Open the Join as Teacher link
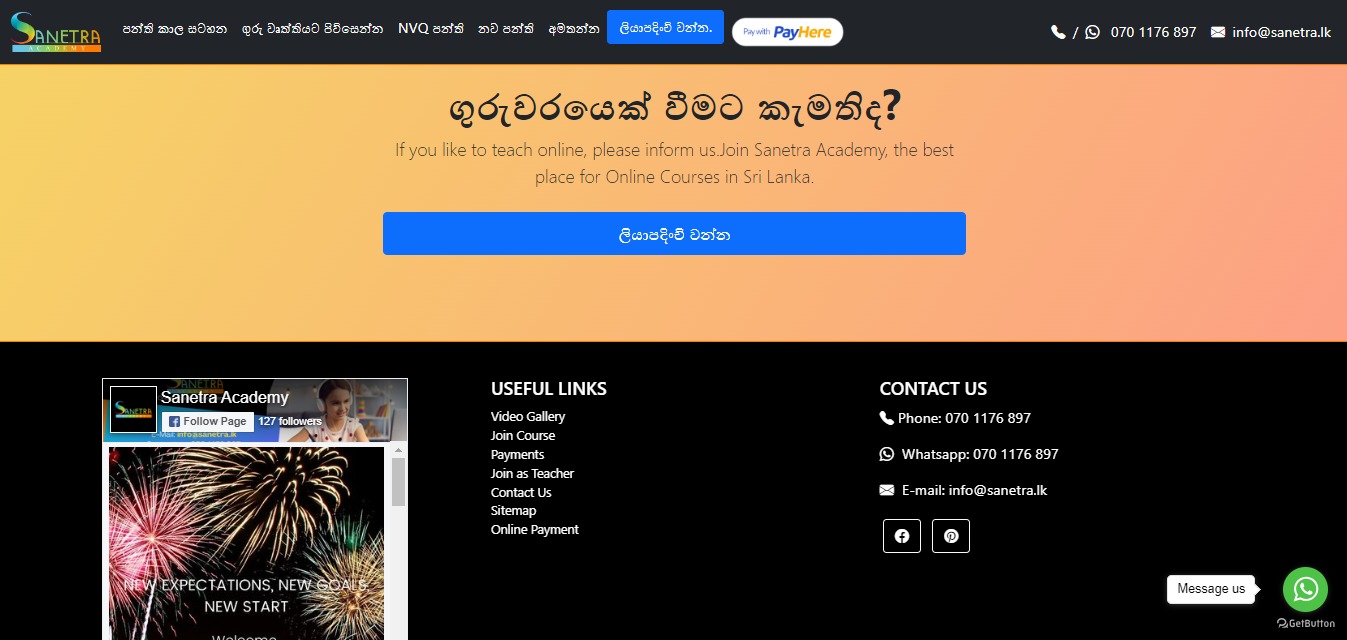 pos(532,473)
